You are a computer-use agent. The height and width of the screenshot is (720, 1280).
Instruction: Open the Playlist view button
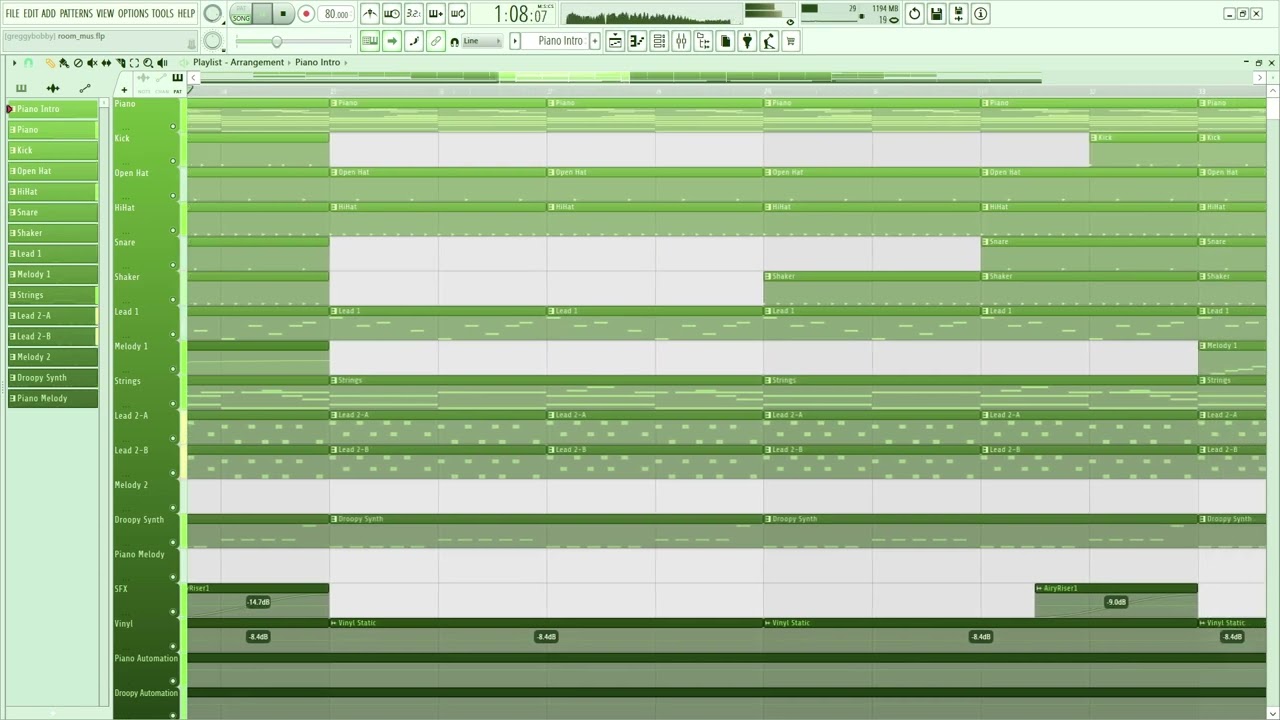tap(615, 41)
